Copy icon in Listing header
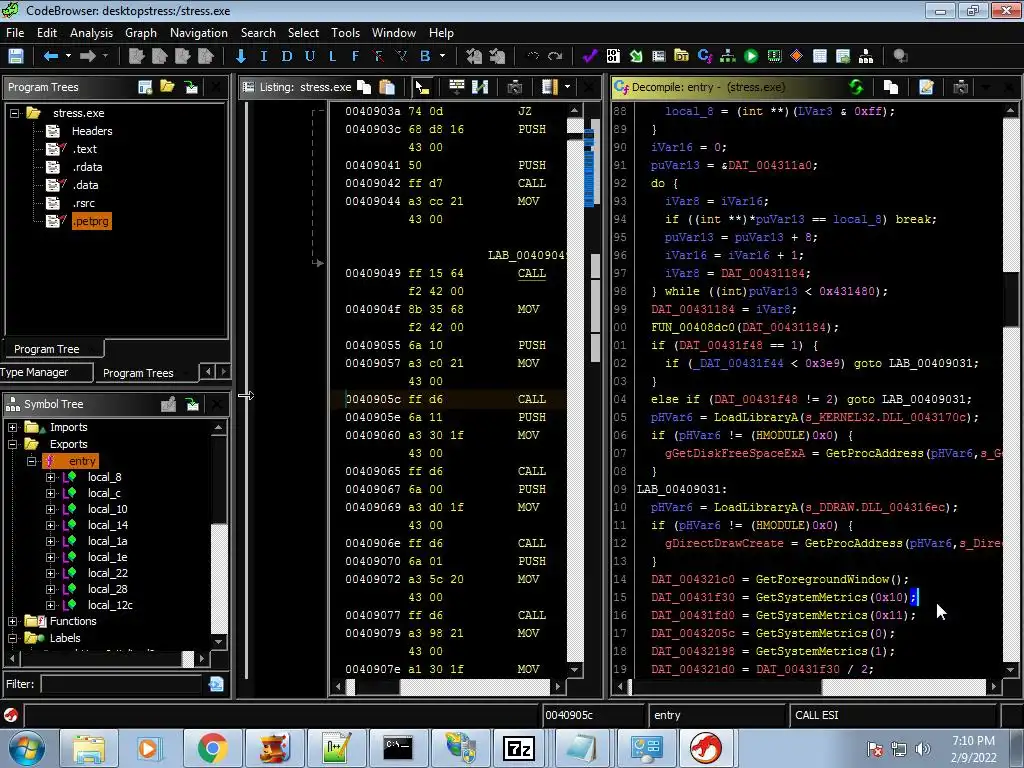The width and height of the screenshot is (1024, 768). coord(364,87)
